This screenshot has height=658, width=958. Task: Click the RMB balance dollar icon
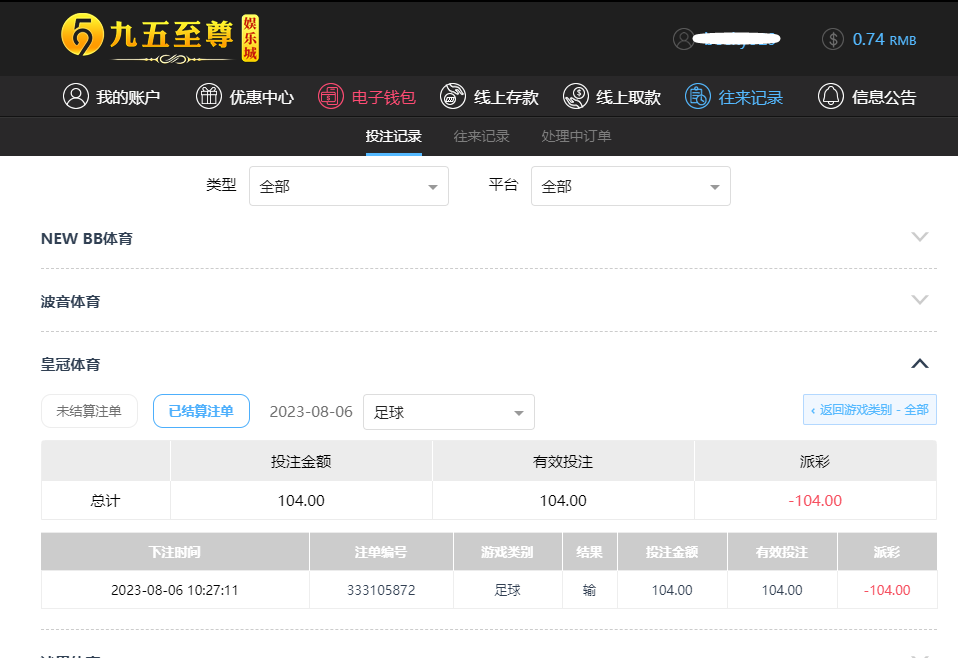point(832,39)
